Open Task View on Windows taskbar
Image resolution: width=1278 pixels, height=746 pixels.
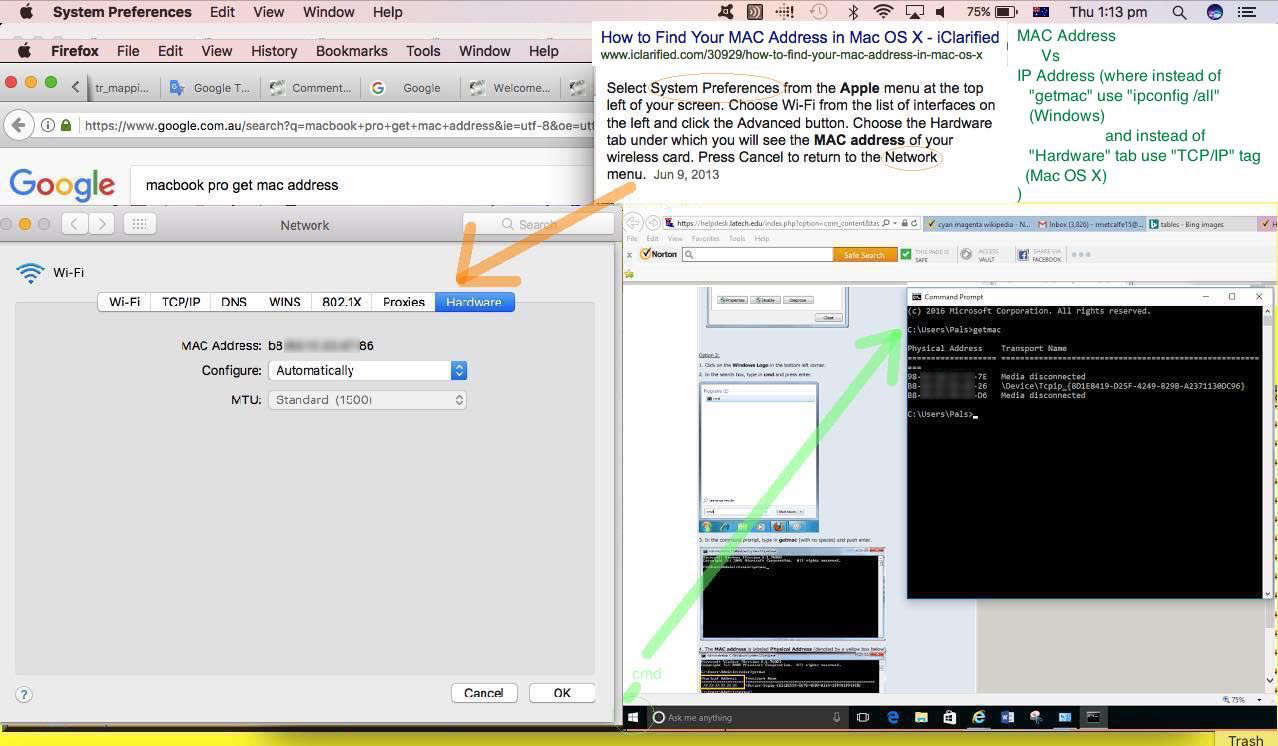(x=863, y=717)
